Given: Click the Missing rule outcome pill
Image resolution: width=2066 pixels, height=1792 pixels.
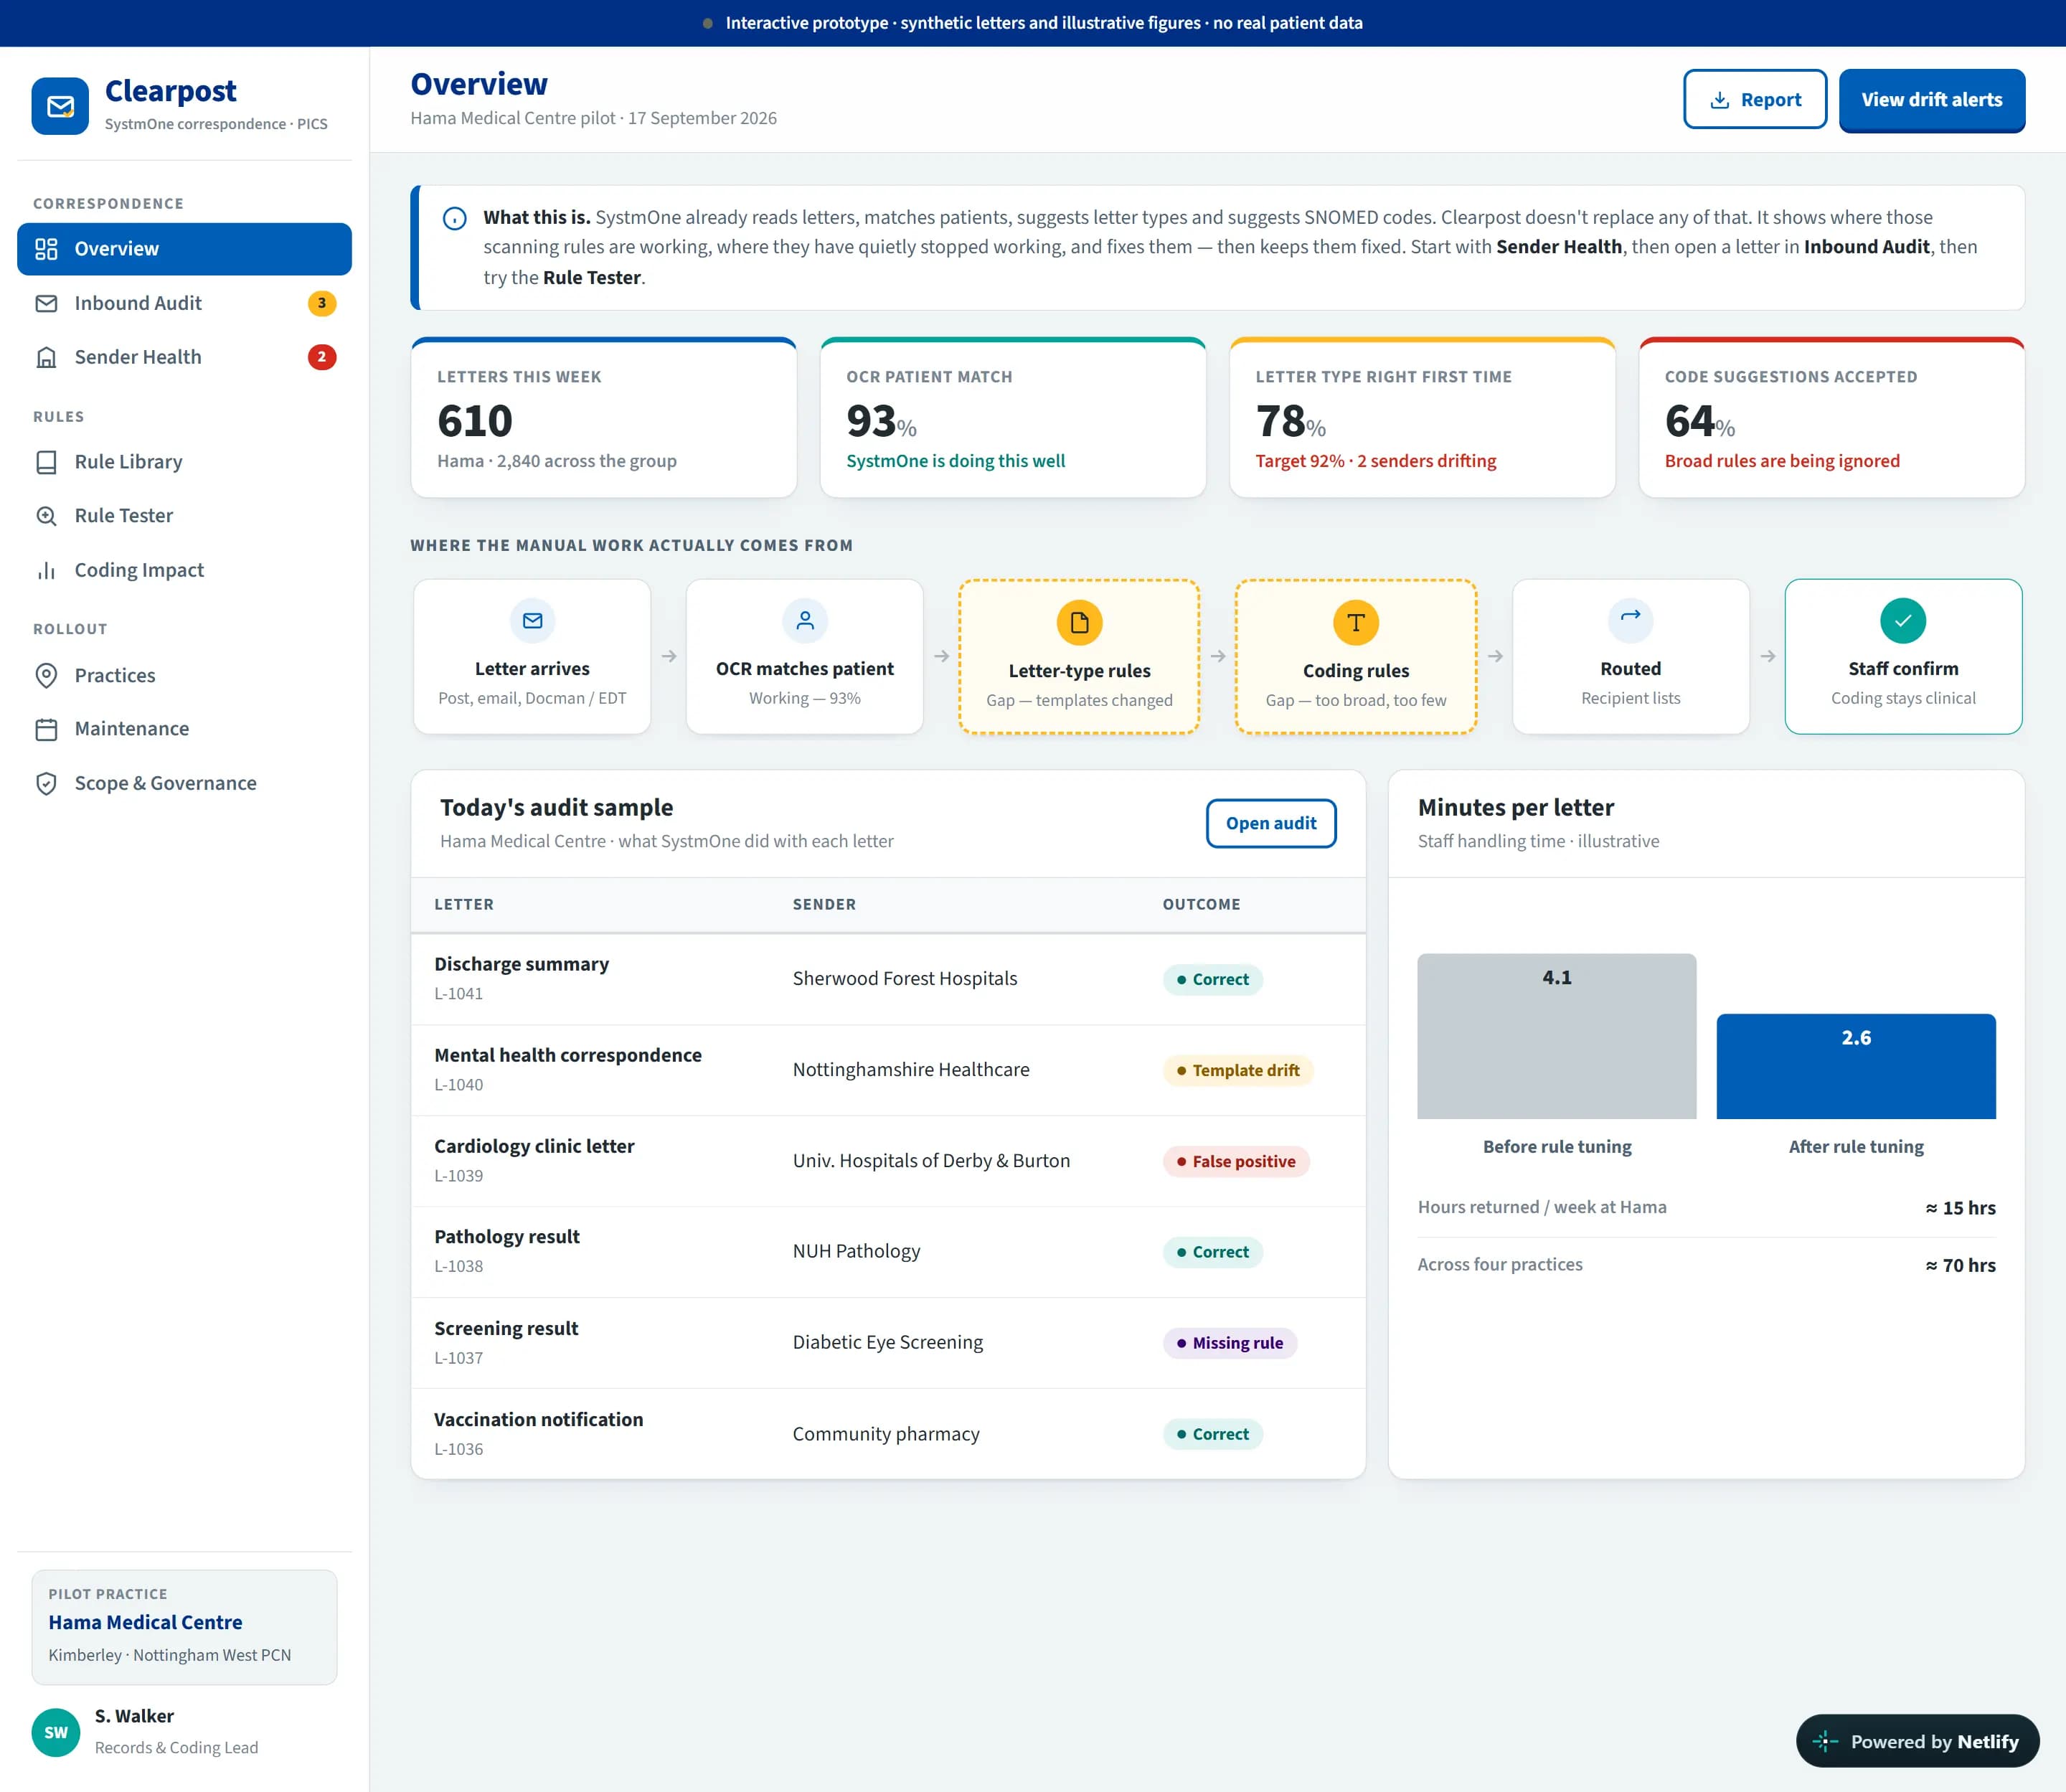Looking at the screenshot, I should pyautogui.click(x=1230, y=1343).
